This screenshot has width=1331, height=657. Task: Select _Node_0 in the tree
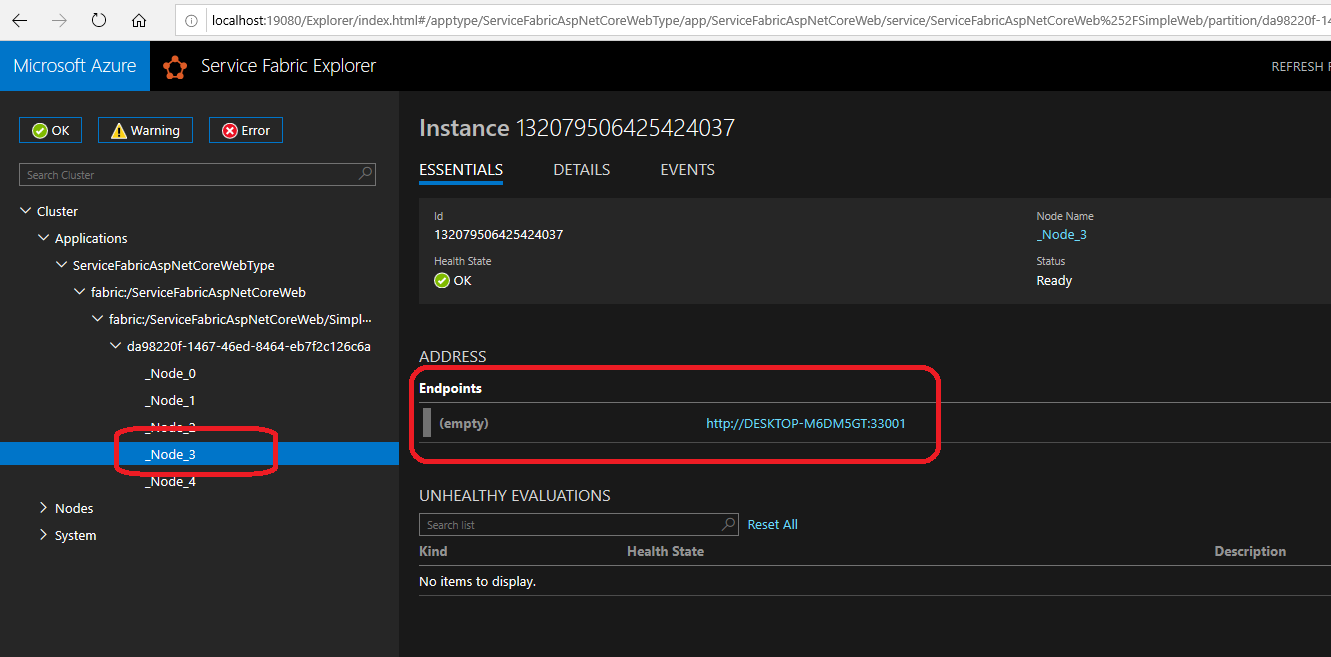[170, 373]
